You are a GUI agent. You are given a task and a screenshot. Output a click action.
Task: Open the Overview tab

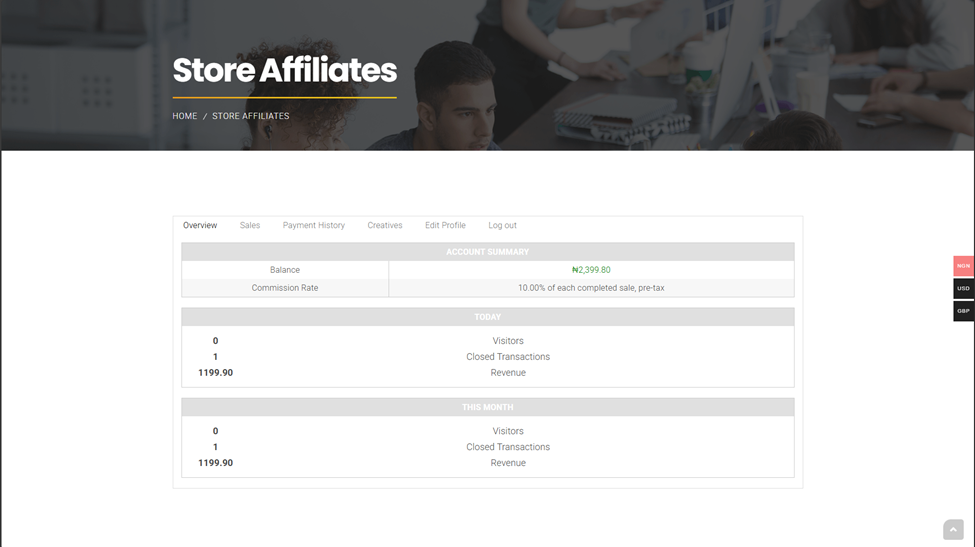point(200,226)
